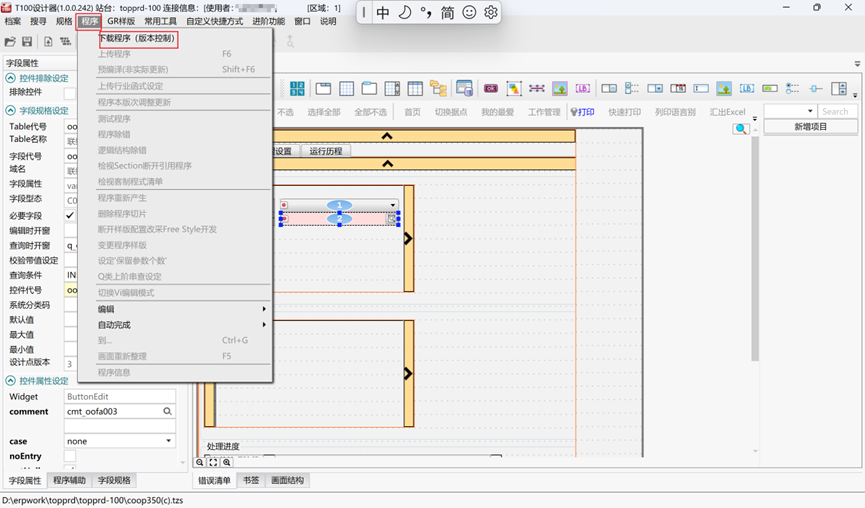Toggle the IME half-moon width mode

[404, 12]
